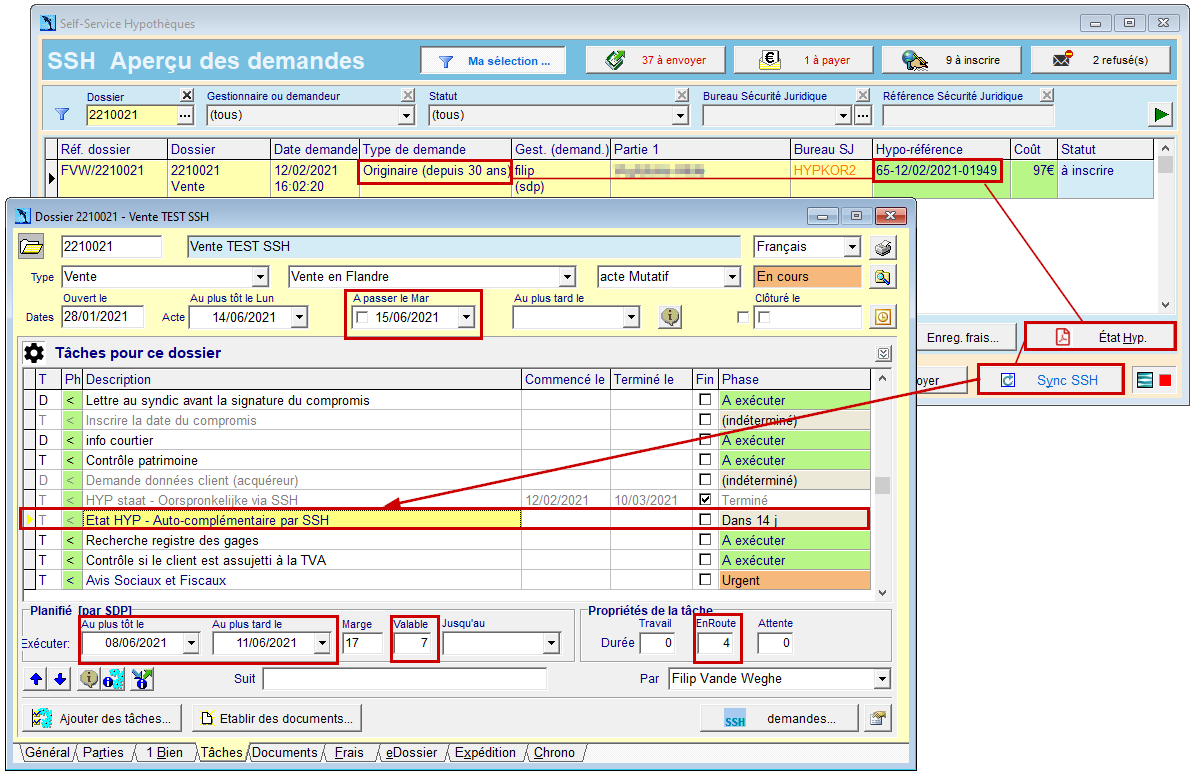The width and height of the screenshot is (1196, 776).
Task: Clear the Bureau Sécurité Juridique filter X
Action: tap(863, 95)
